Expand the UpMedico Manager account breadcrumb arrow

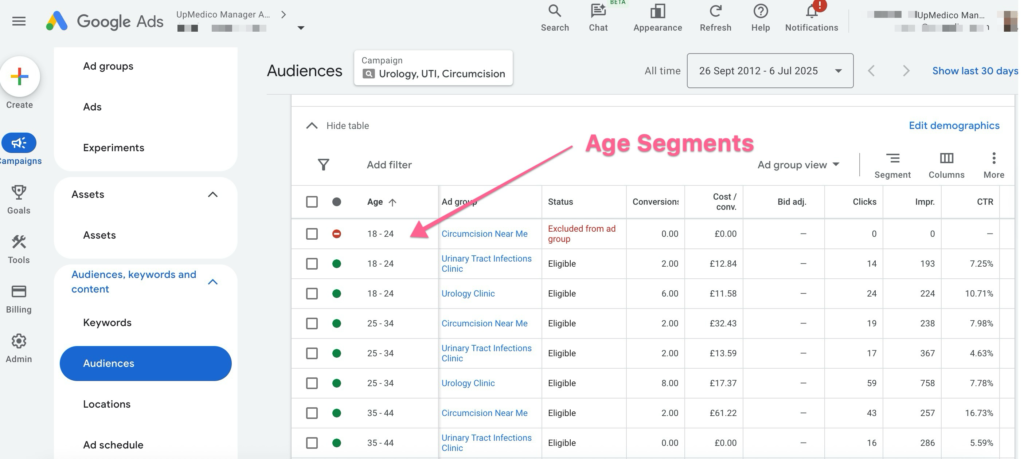tap(283, 14)
